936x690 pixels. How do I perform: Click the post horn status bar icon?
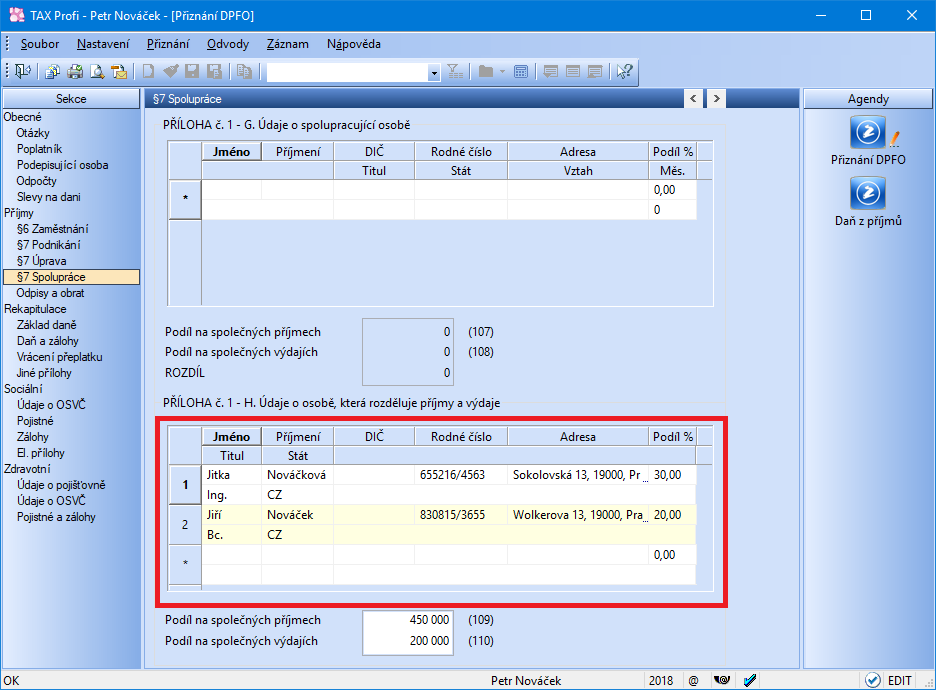(x=722, y=680)
